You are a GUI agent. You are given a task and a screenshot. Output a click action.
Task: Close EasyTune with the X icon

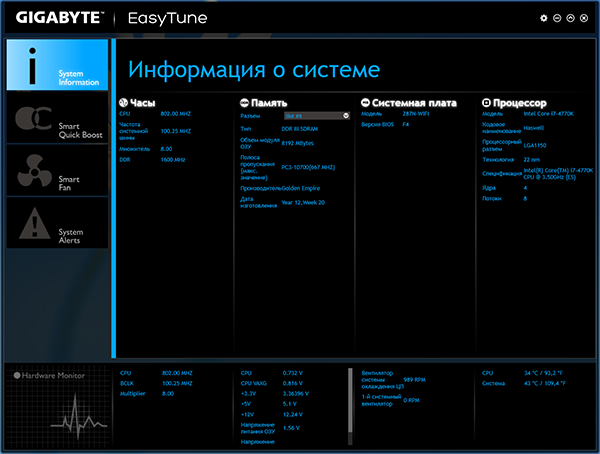584,18
